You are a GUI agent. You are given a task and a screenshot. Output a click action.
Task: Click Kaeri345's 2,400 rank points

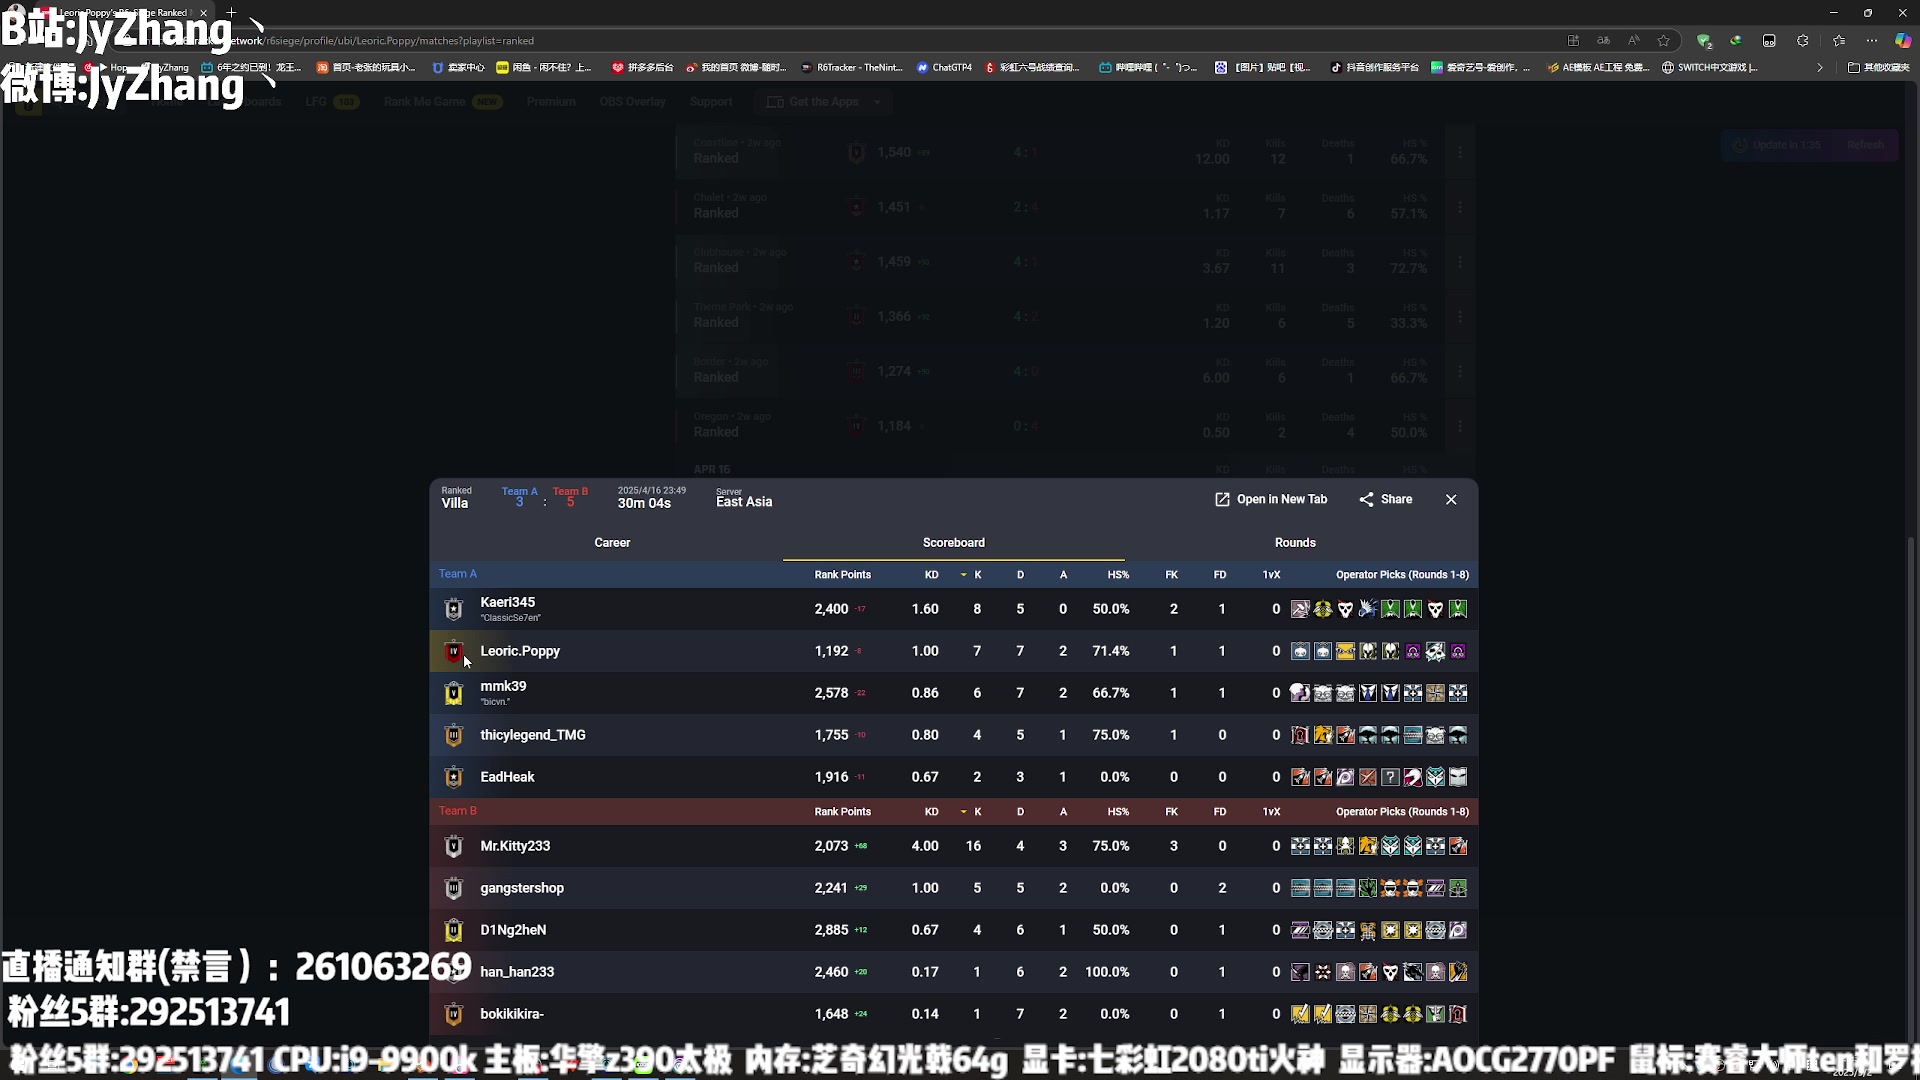point(831,609)
